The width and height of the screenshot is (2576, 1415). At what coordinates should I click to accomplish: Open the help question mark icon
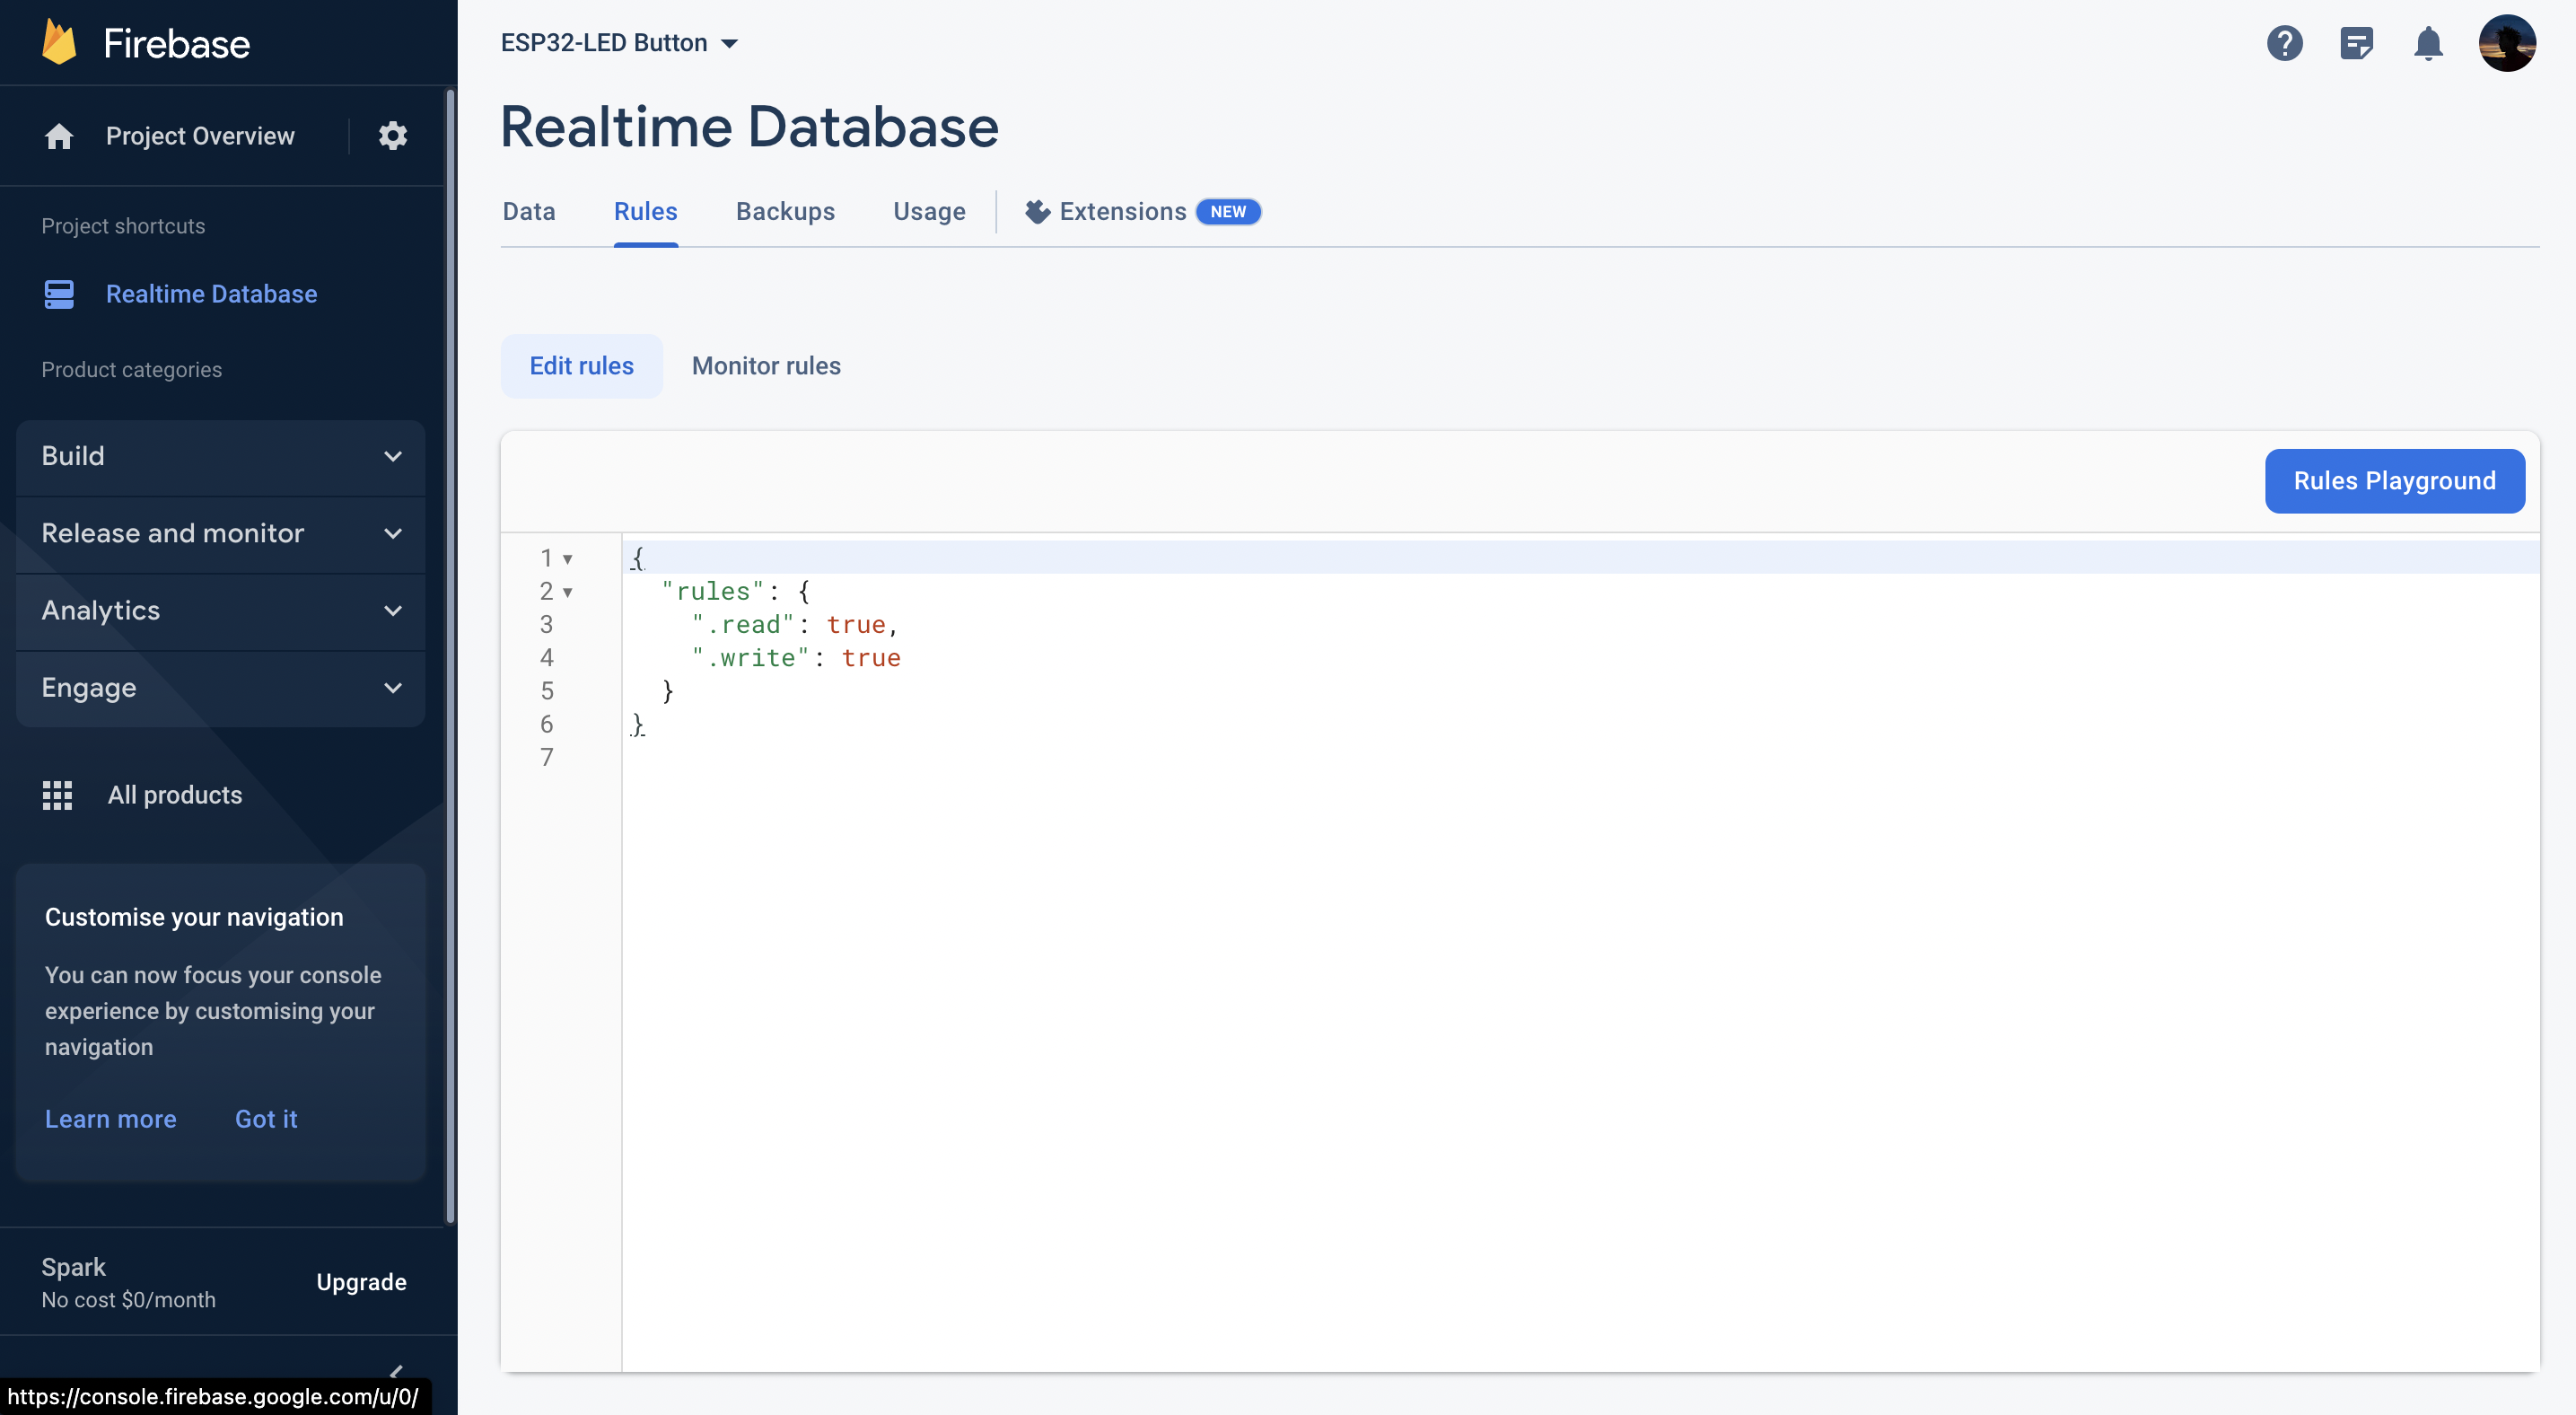tap(2284, 43)
